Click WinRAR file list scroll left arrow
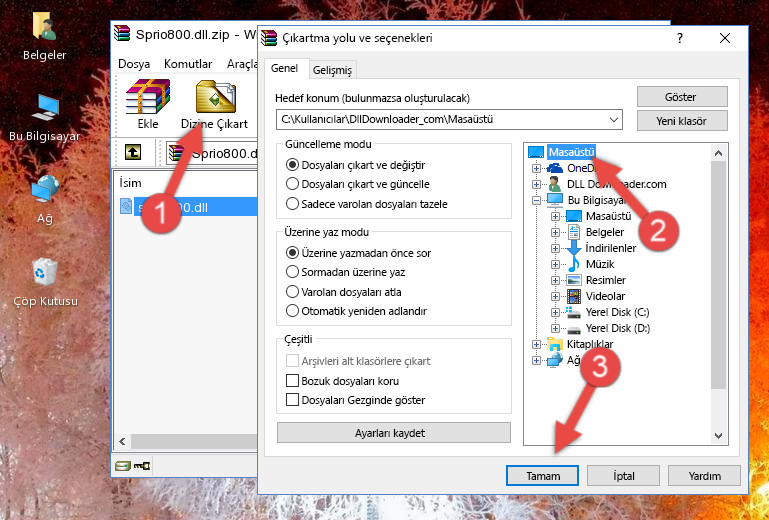Screen dimensions: 769x520 click(x=123, y=442)
